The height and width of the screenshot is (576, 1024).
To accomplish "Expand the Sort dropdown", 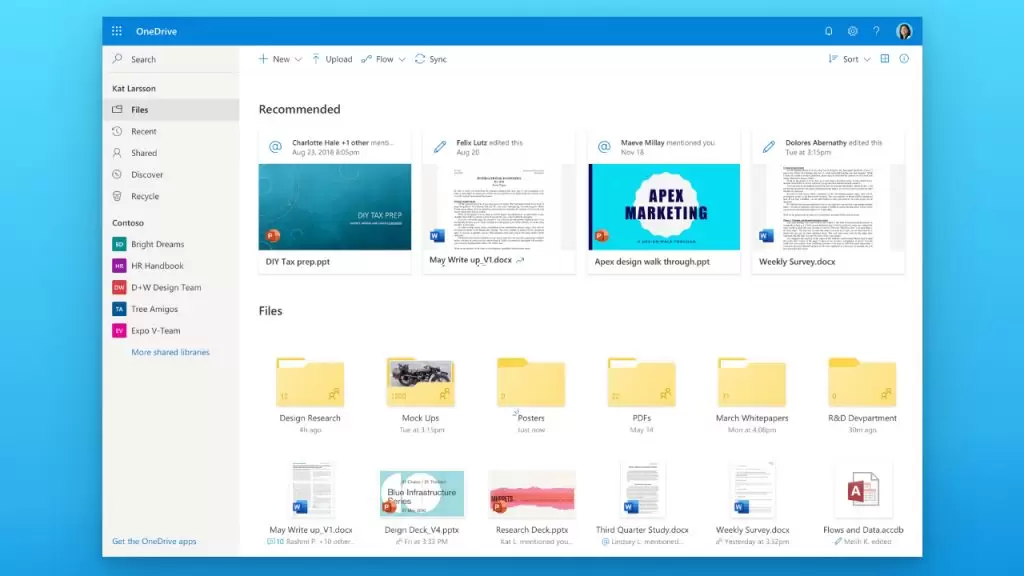I will pyautogui.click(x=867, y=59).
